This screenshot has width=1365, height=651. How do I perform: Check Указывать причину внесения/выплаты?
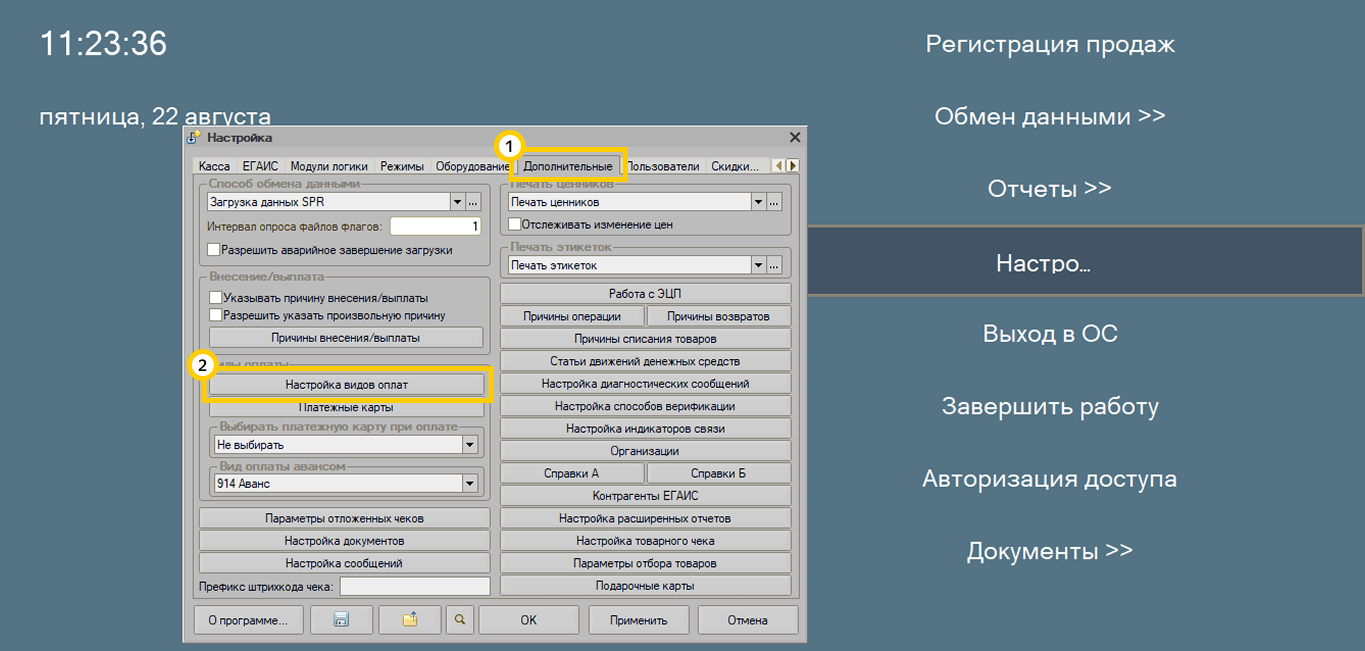(215, 298)
